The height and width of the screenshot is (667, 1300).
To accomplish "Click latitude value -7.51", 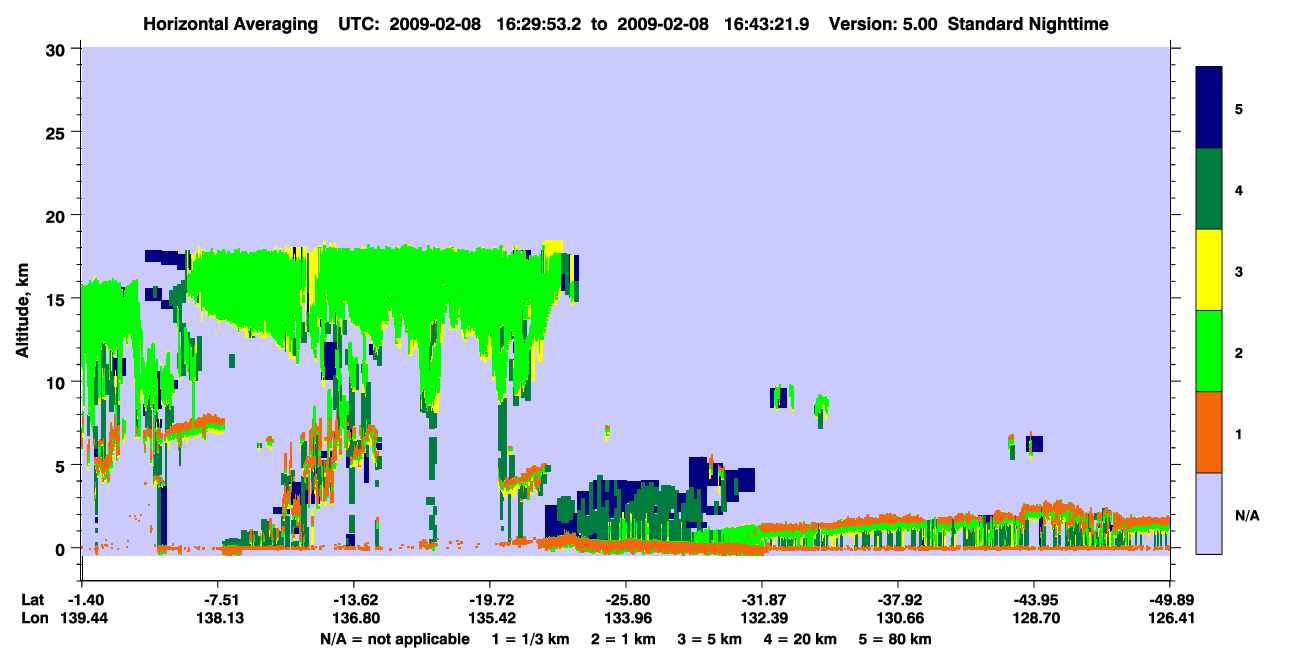I will (x=217, y=600).
